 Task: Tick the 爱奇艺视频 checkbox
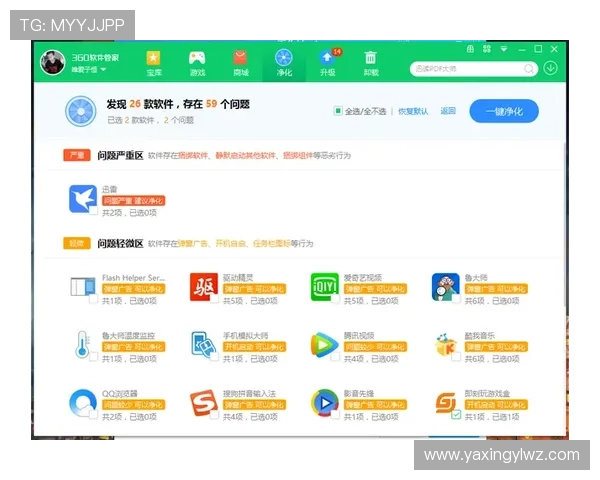coord(335,299)
